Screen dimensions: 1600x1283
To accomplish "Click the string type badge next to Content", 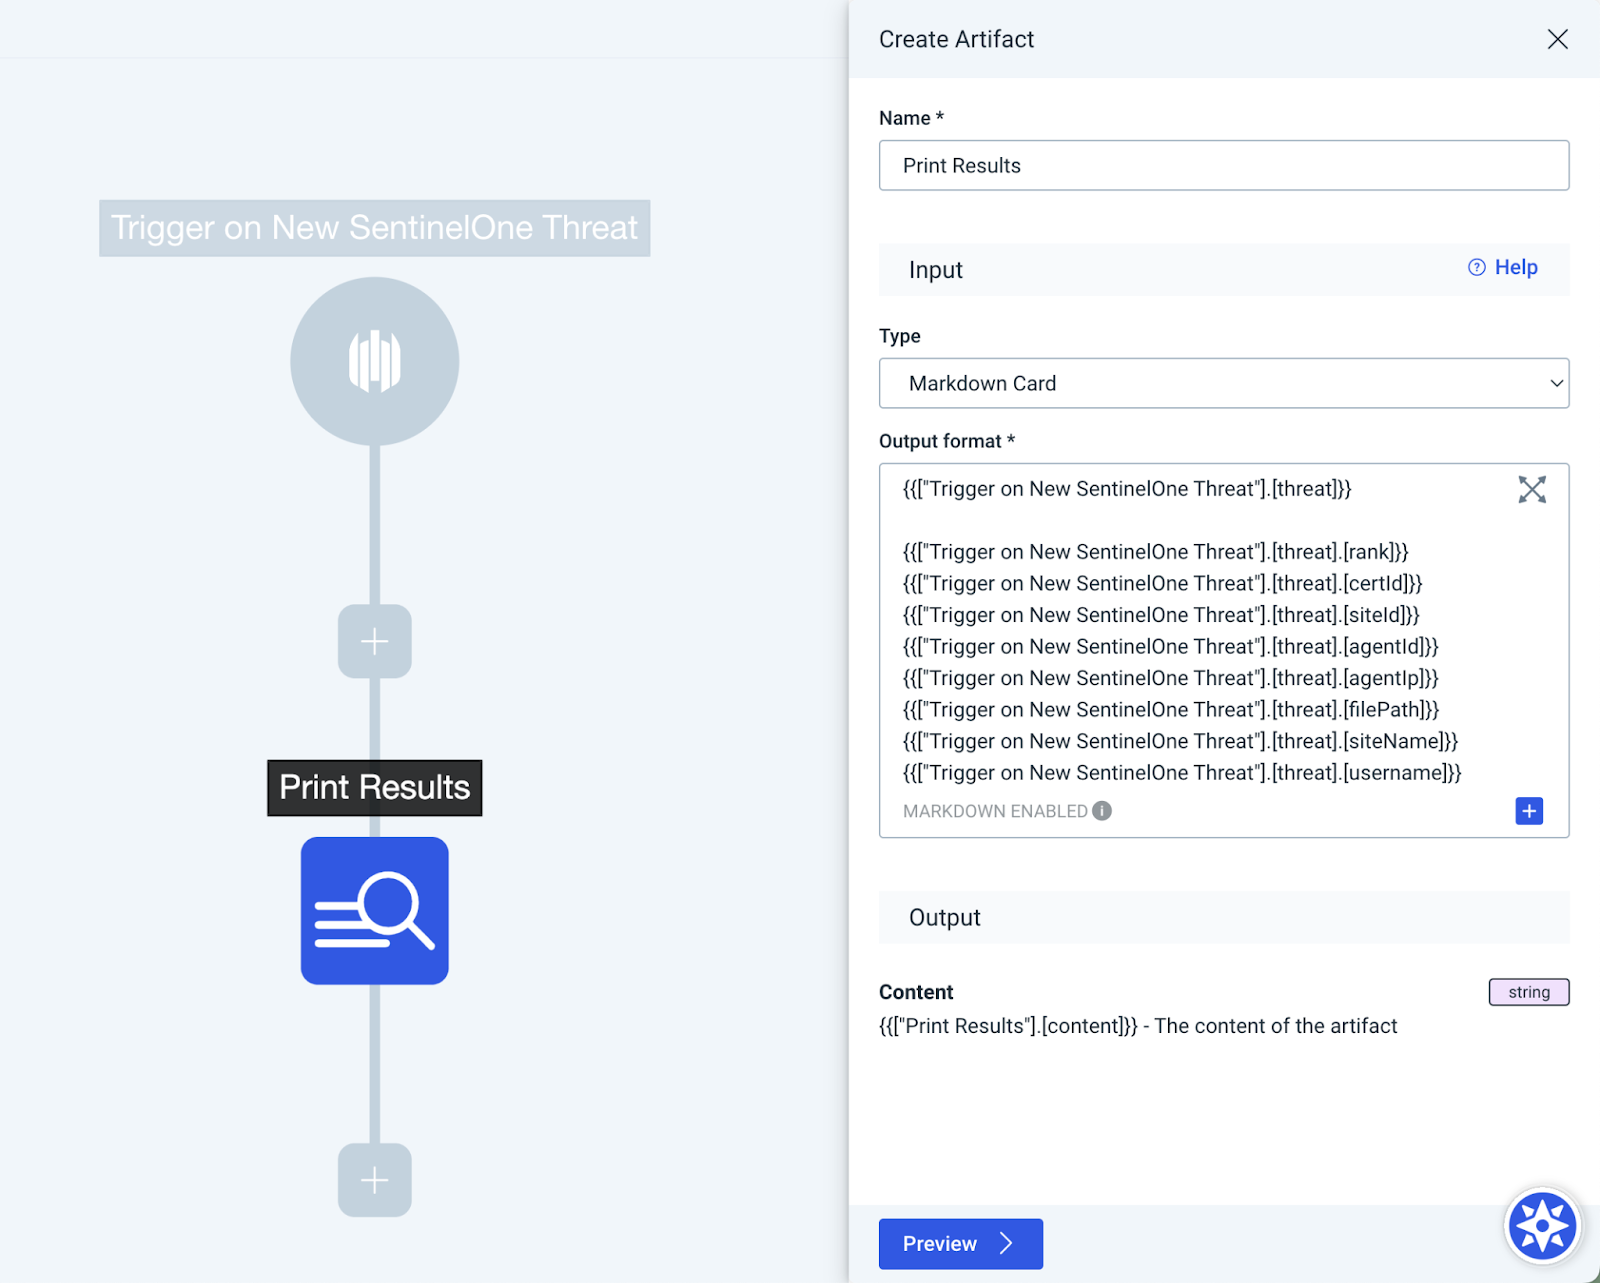I will point(1528,992).
